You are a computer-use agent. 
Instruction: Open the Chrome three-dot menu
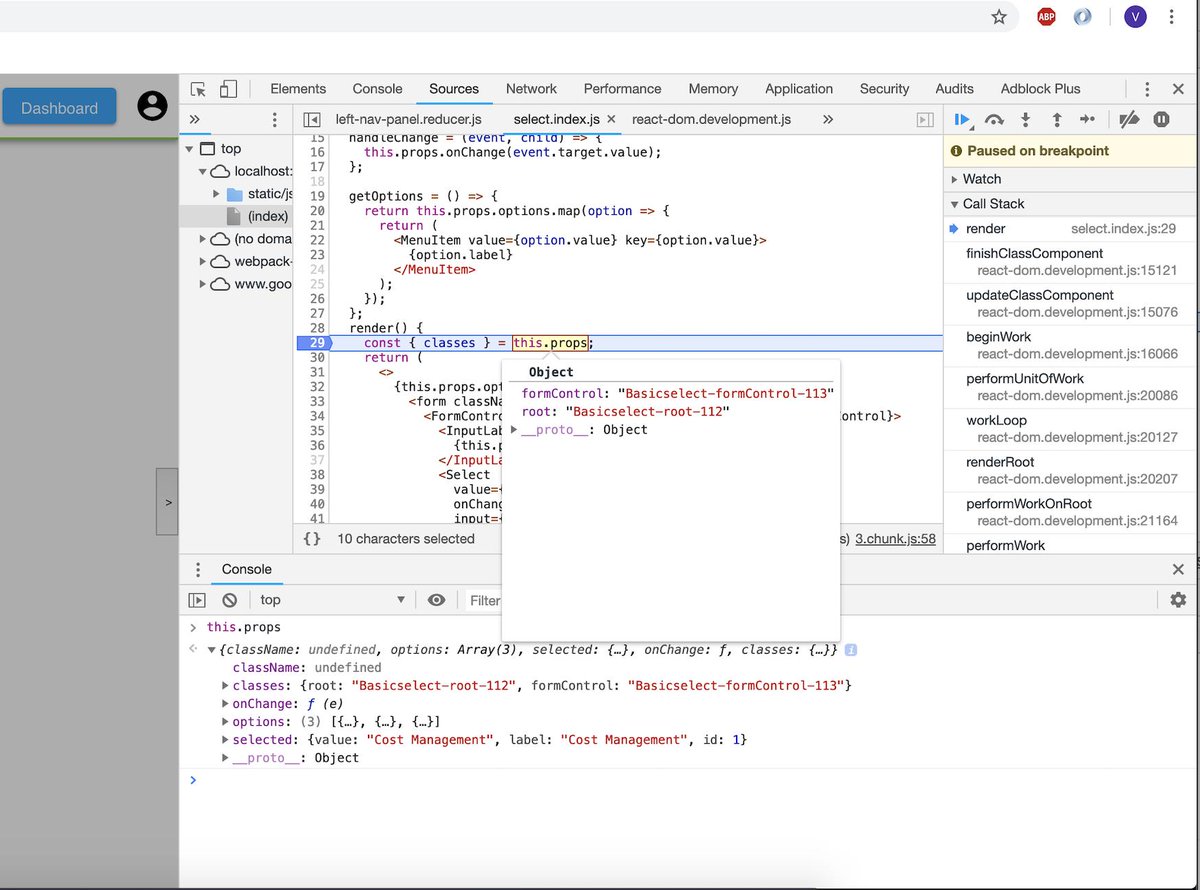[1171, 17]
